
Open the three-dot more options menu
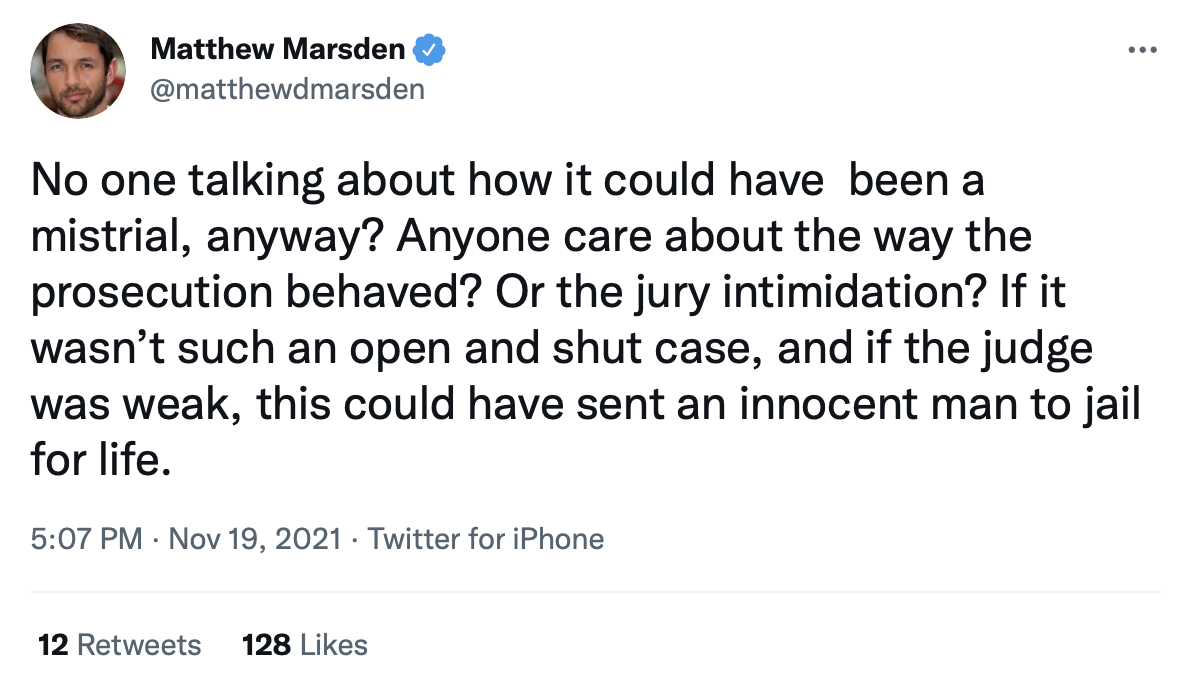pyautogui.click(x=1140, y=50)
